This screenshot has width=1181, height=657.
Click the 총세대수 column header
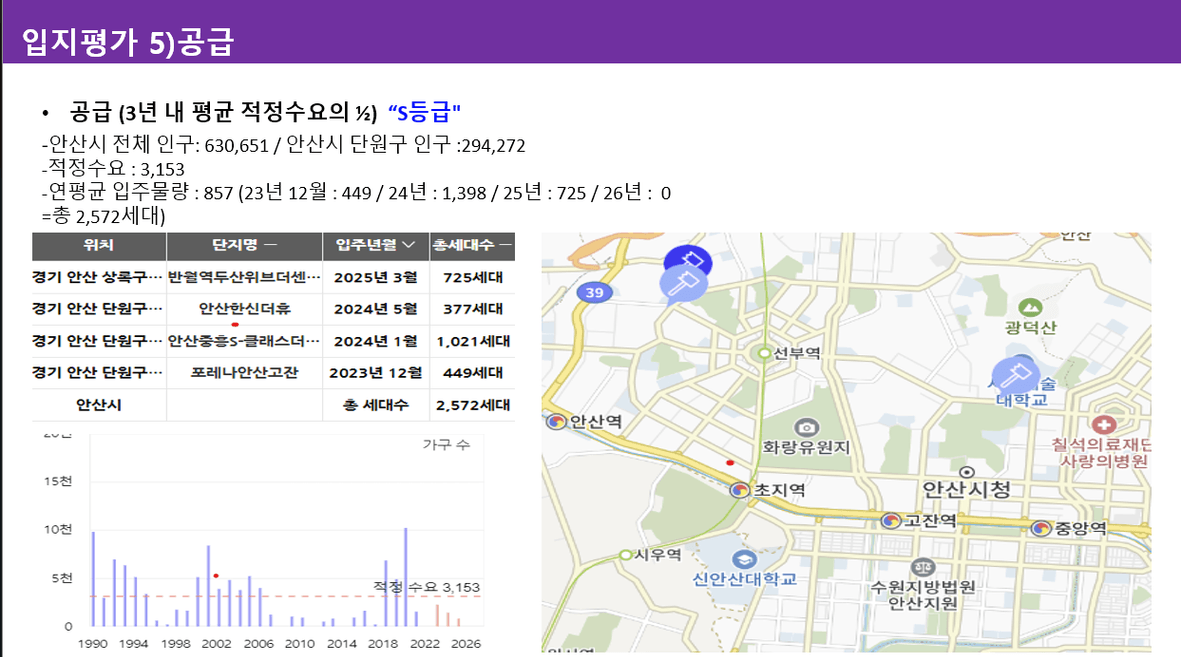[471, 245]
